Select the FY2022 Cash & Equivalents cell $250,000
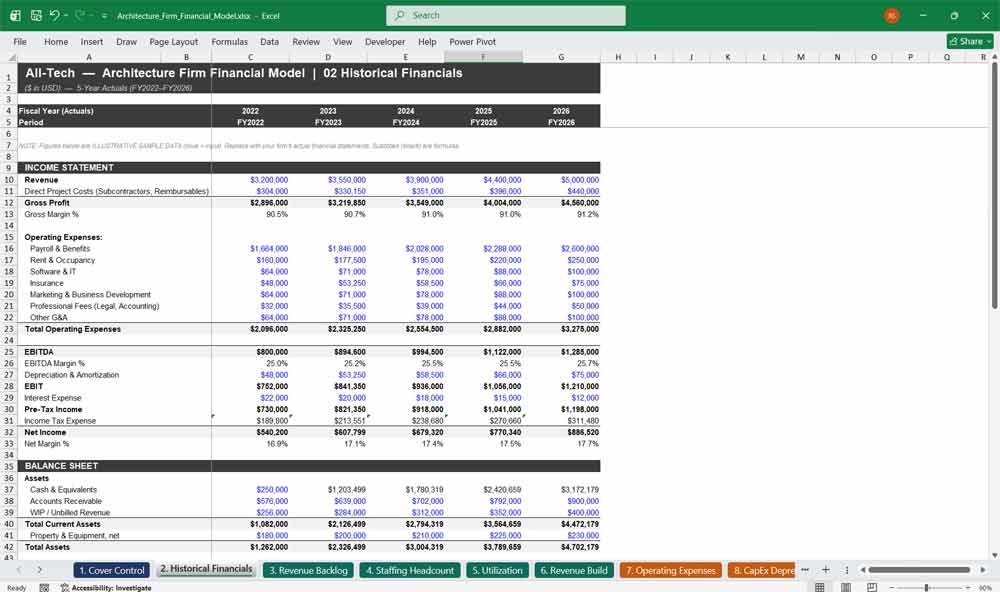 click(x=250, y=490)
